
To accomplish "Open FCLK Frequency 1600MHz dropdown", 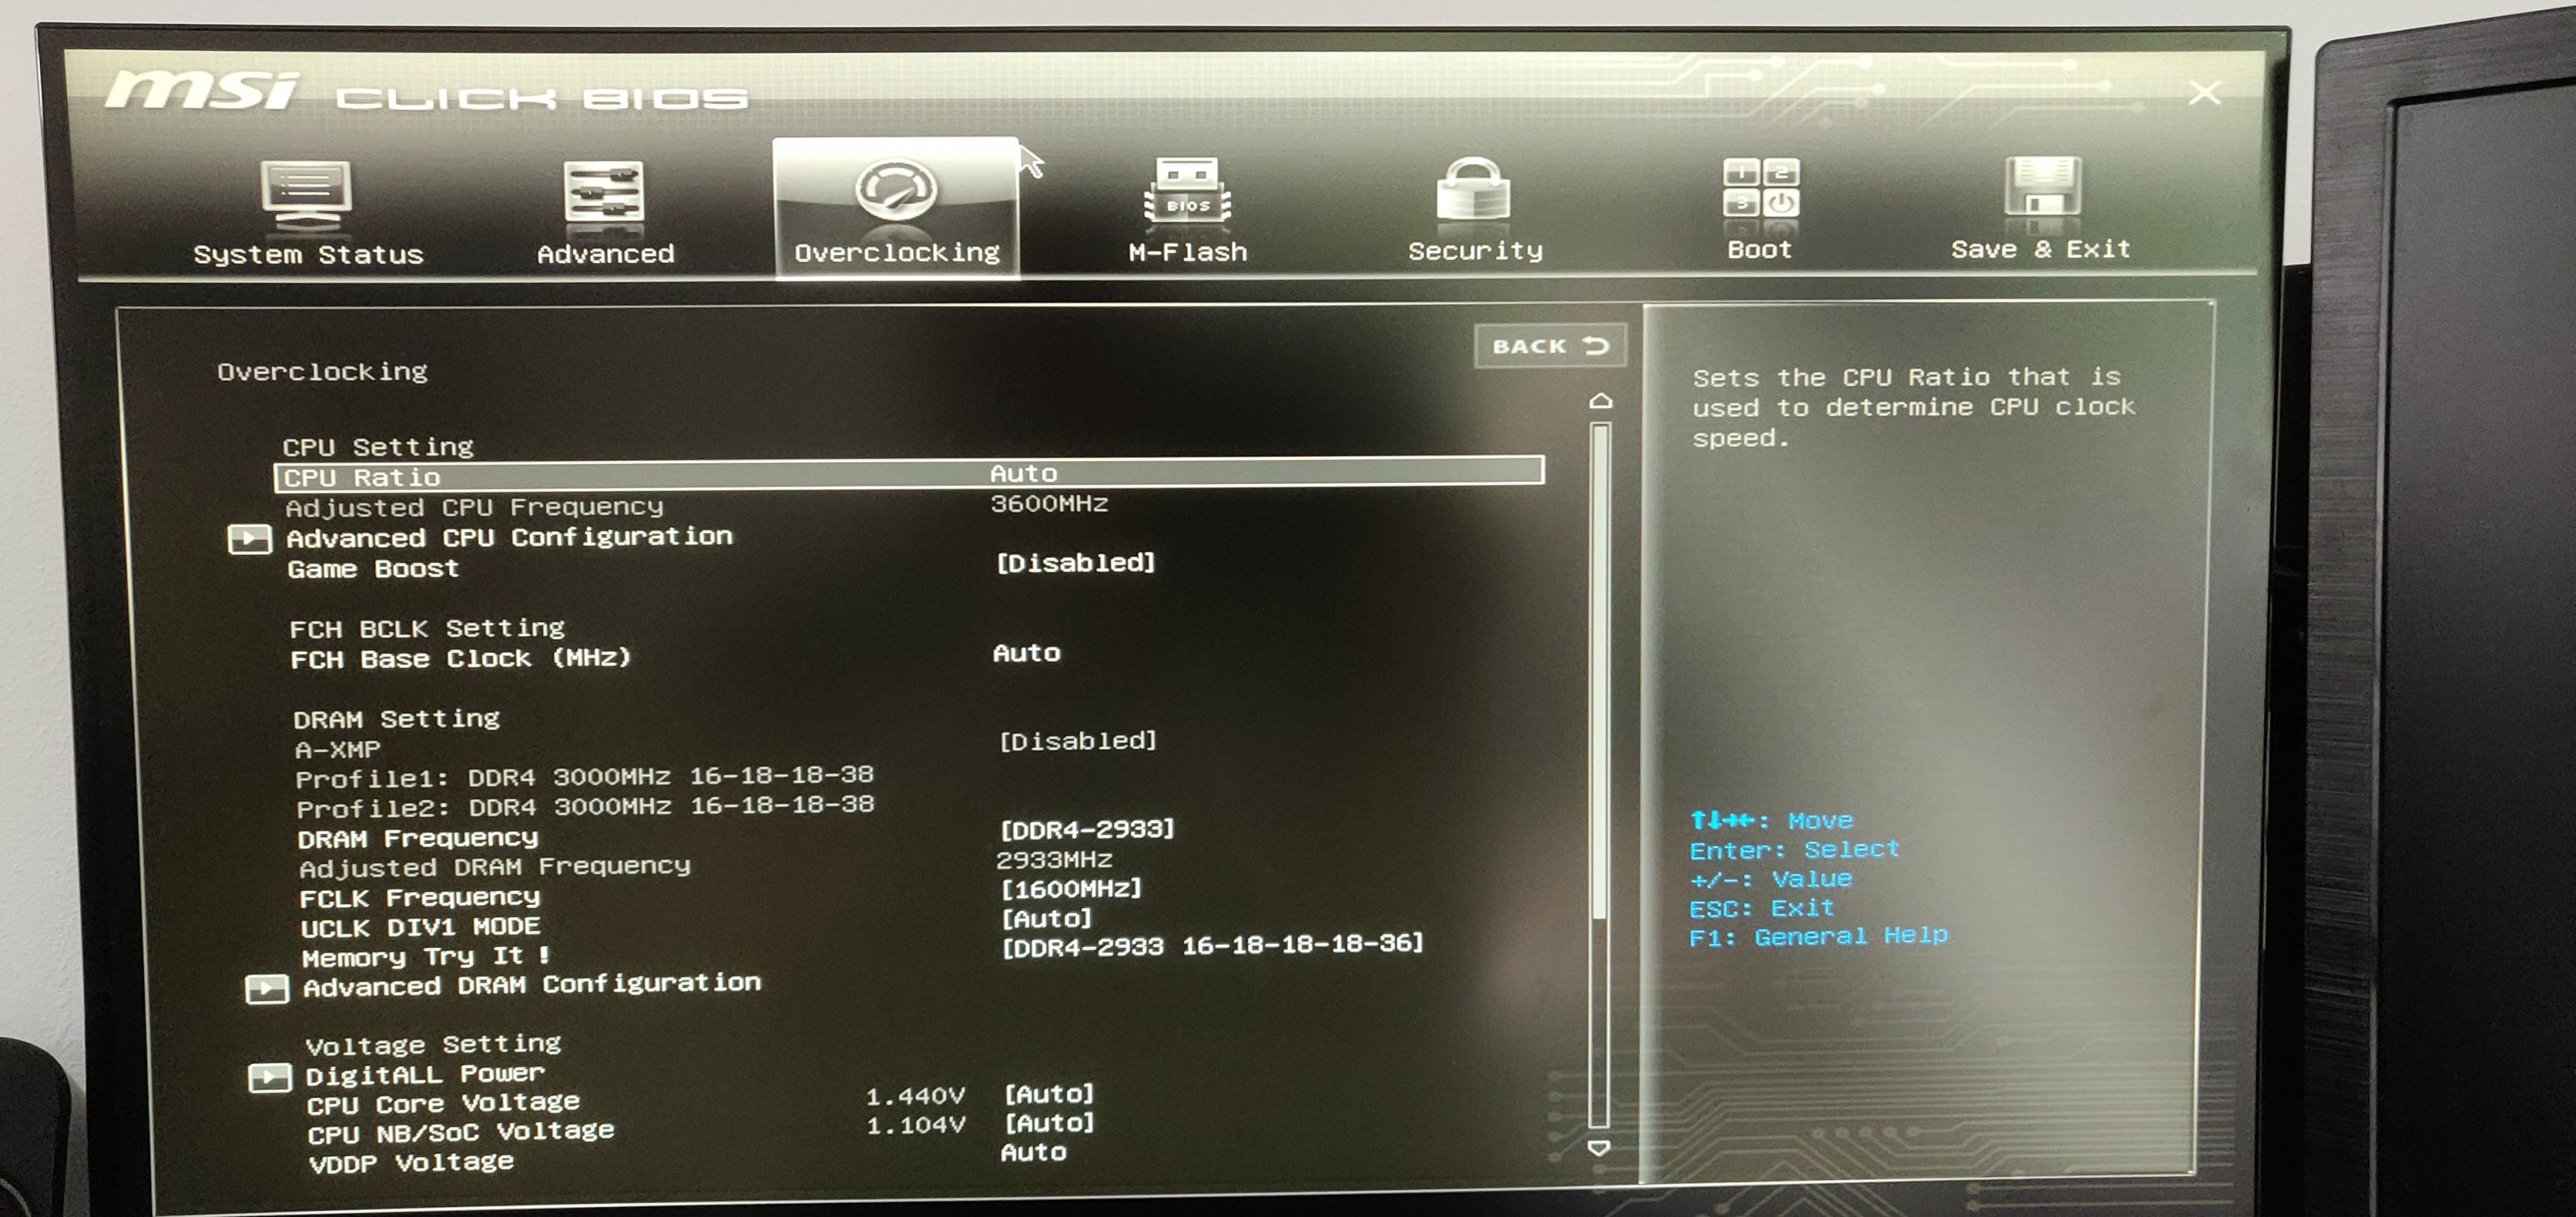I will point(1070,888).
